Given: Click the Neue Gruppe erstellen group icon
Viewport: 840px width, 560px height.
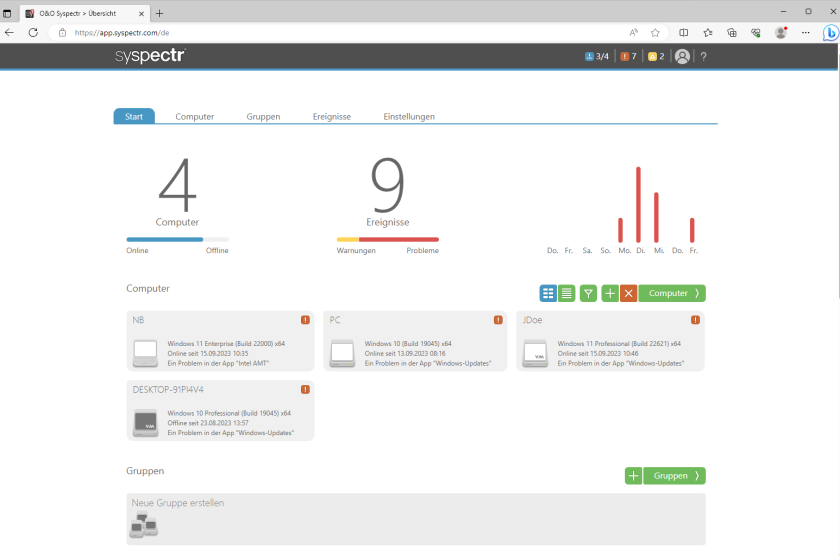Looking at the screenshot, I should (144, 525).
